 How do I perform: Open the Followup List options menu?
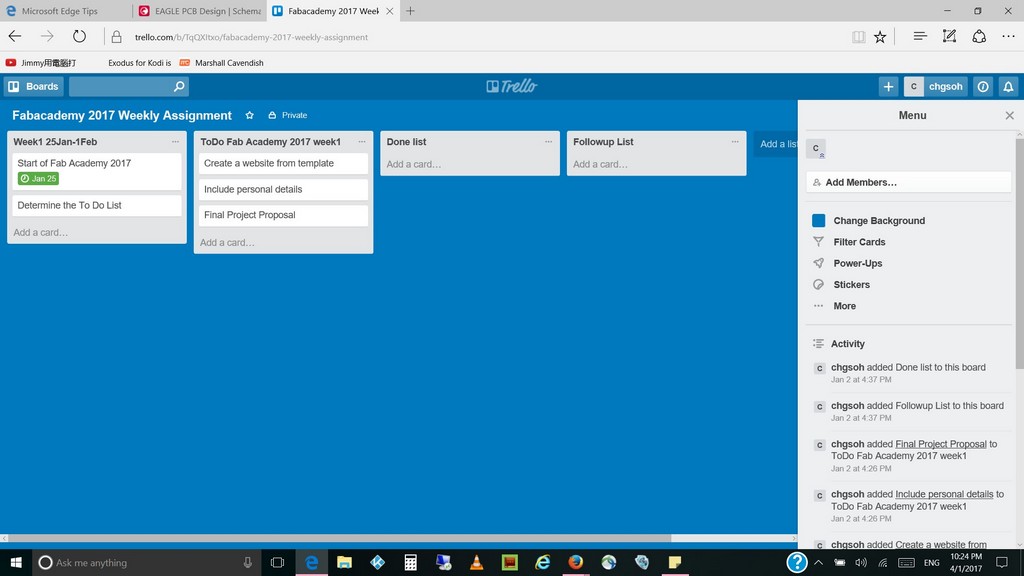pyautogui.click(x=735, y=142)
